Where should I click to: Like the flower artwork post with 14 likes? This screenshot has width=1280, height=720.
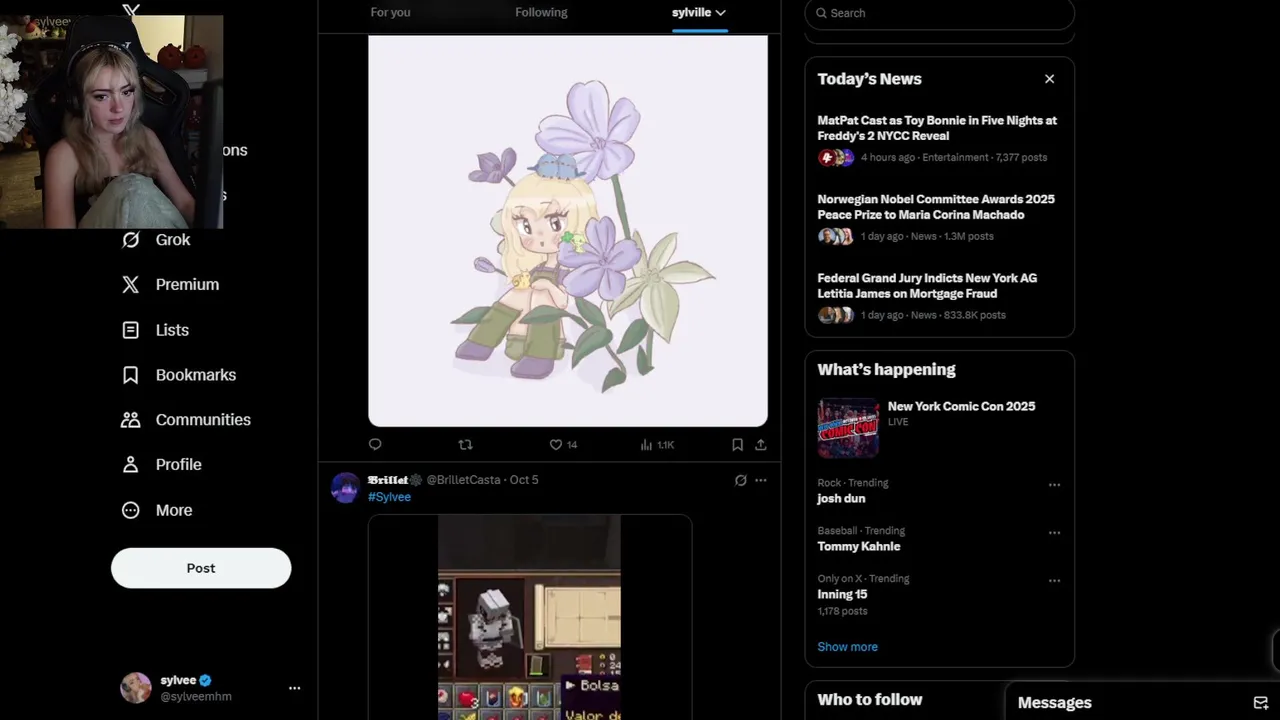click(x=563, y=444)
